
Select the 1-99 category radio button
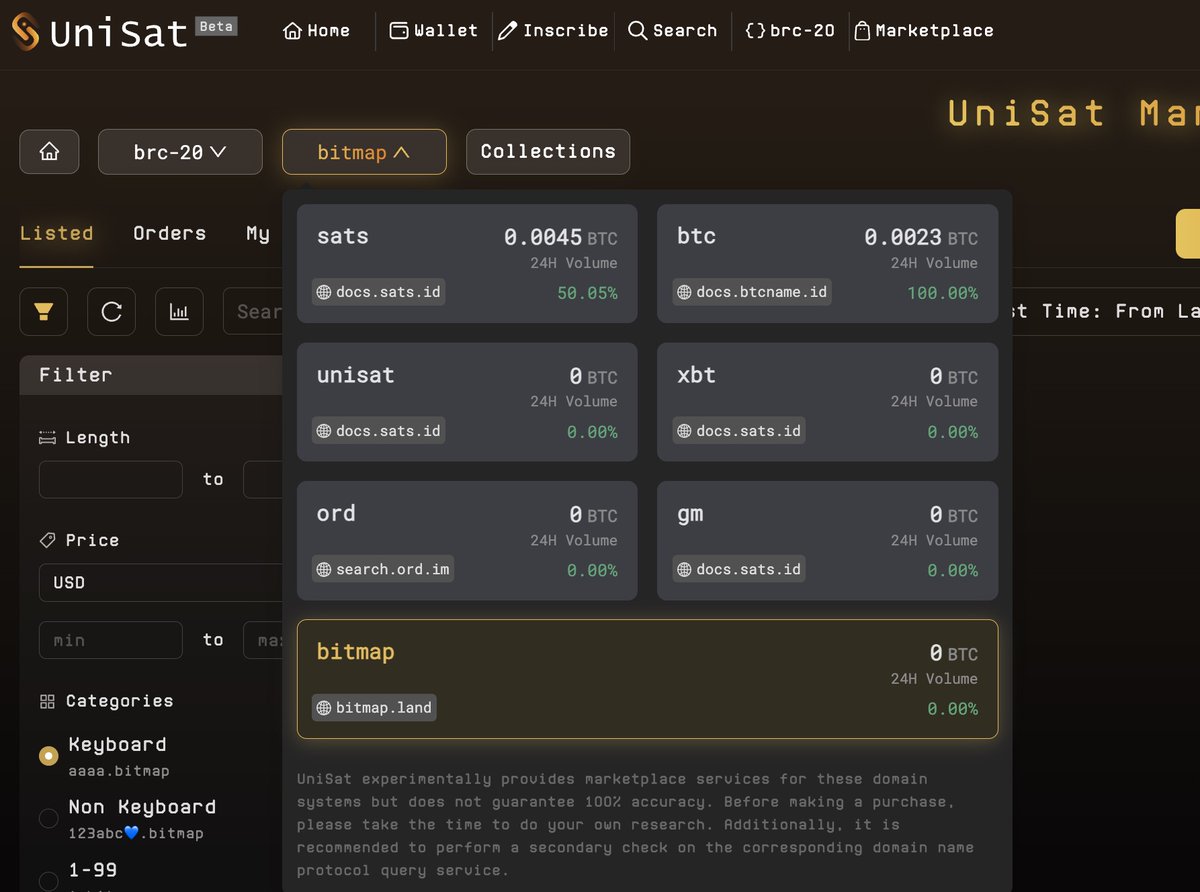click(48, 880)
